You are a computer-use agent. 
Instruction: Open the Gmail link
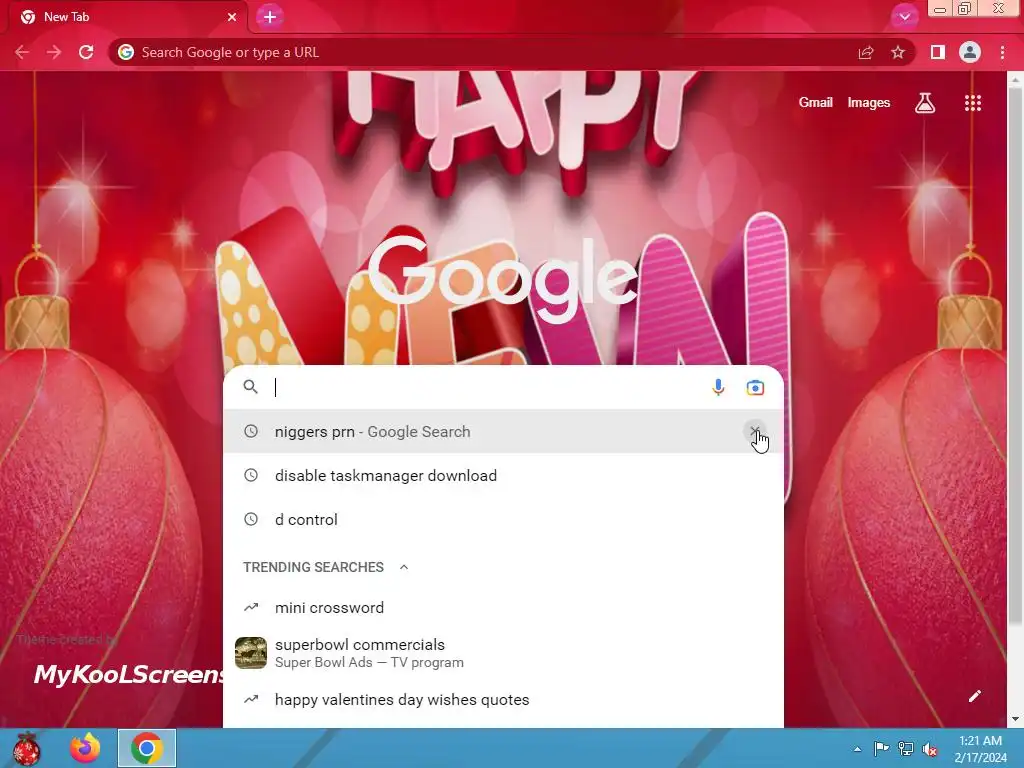pyautogui.click(x=816, y=103)
